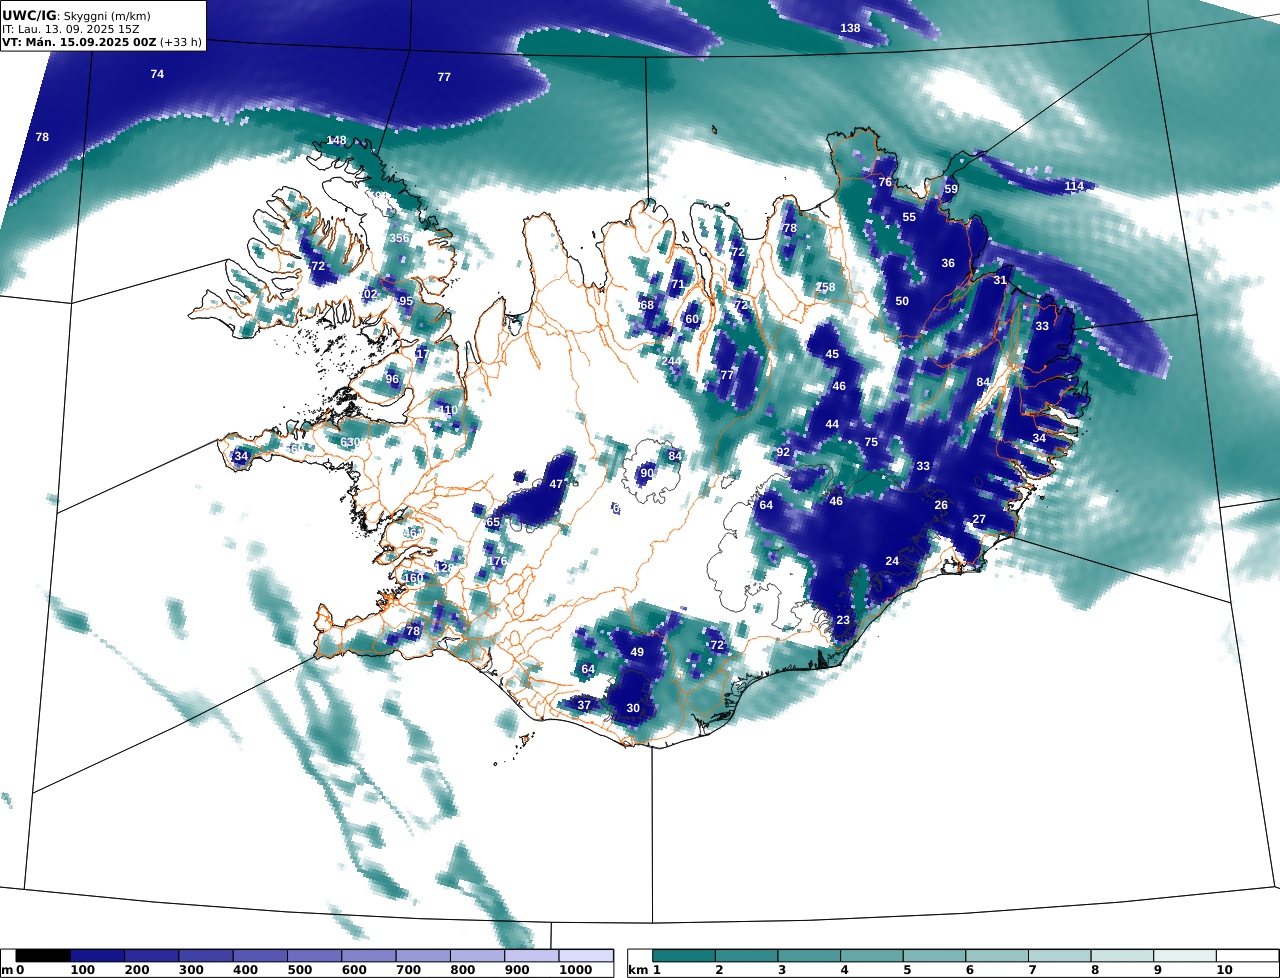Click the '44' visibility value on the map
Viewport: 1280px width, 978px height.
click(x=832, y=424)
